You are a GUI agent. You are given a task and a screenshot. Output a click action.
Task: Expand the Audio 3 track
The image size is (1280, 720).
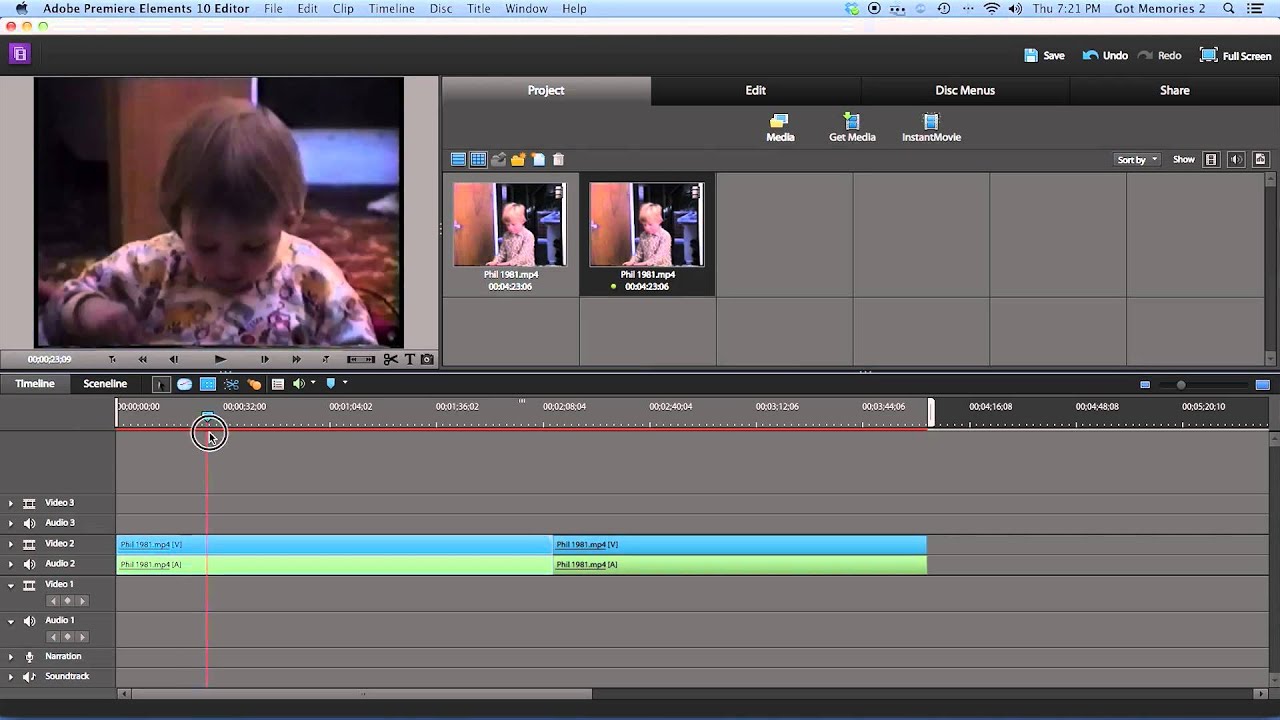[11, 523]
